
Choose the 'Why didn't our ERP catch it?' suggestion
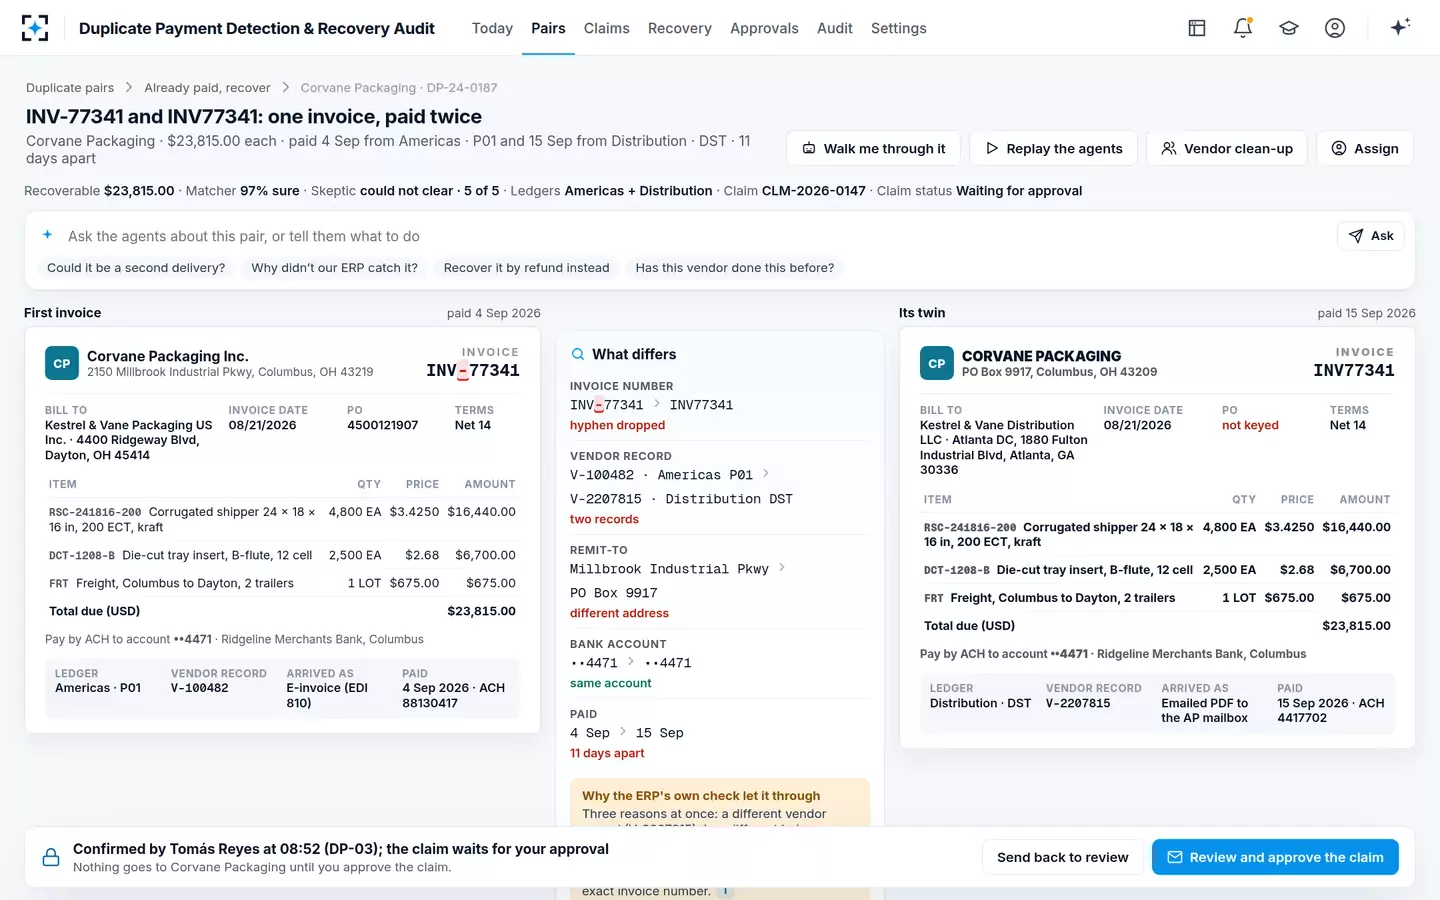coord(335,268)
